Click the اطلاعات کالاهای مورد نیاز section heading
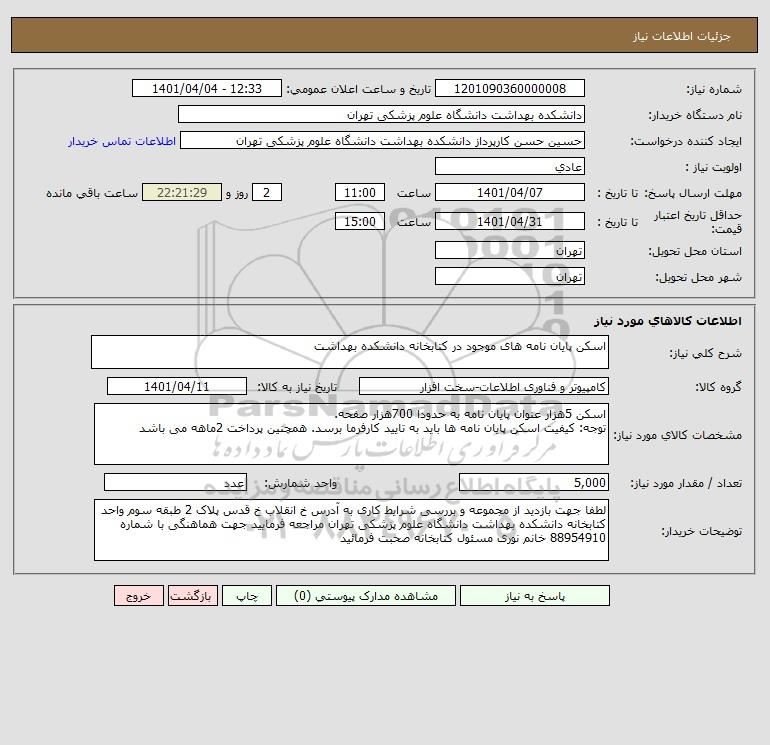The height and width of the screenshot is (745, 770). click(x=668, y=321)
